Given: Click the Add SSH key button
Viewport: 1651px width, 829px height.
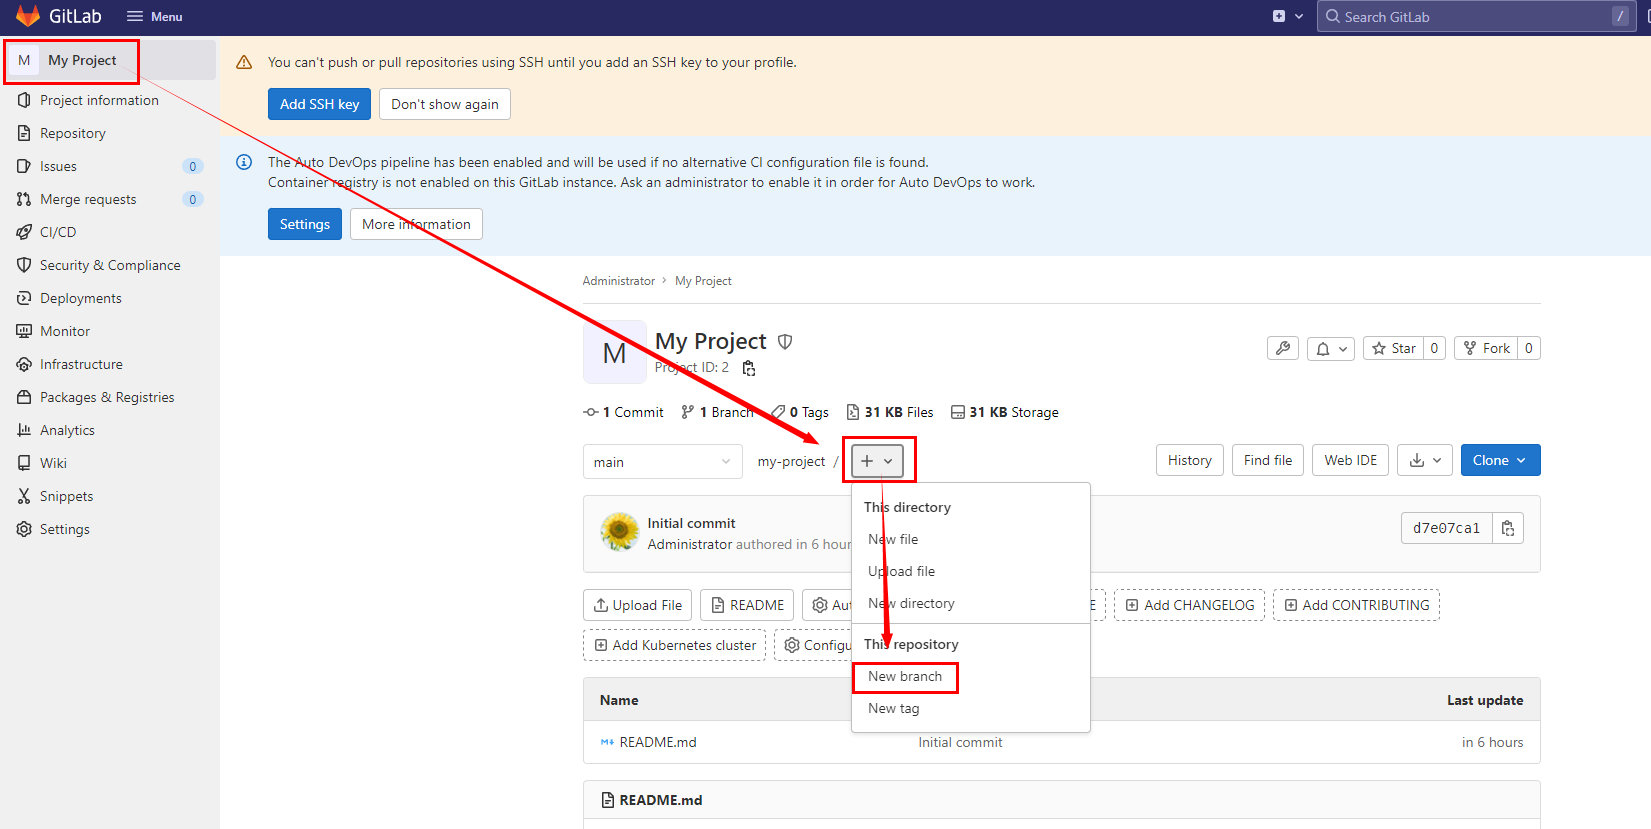Looking at the screenshot, I should pyautogui.click(x=319, y=104).
